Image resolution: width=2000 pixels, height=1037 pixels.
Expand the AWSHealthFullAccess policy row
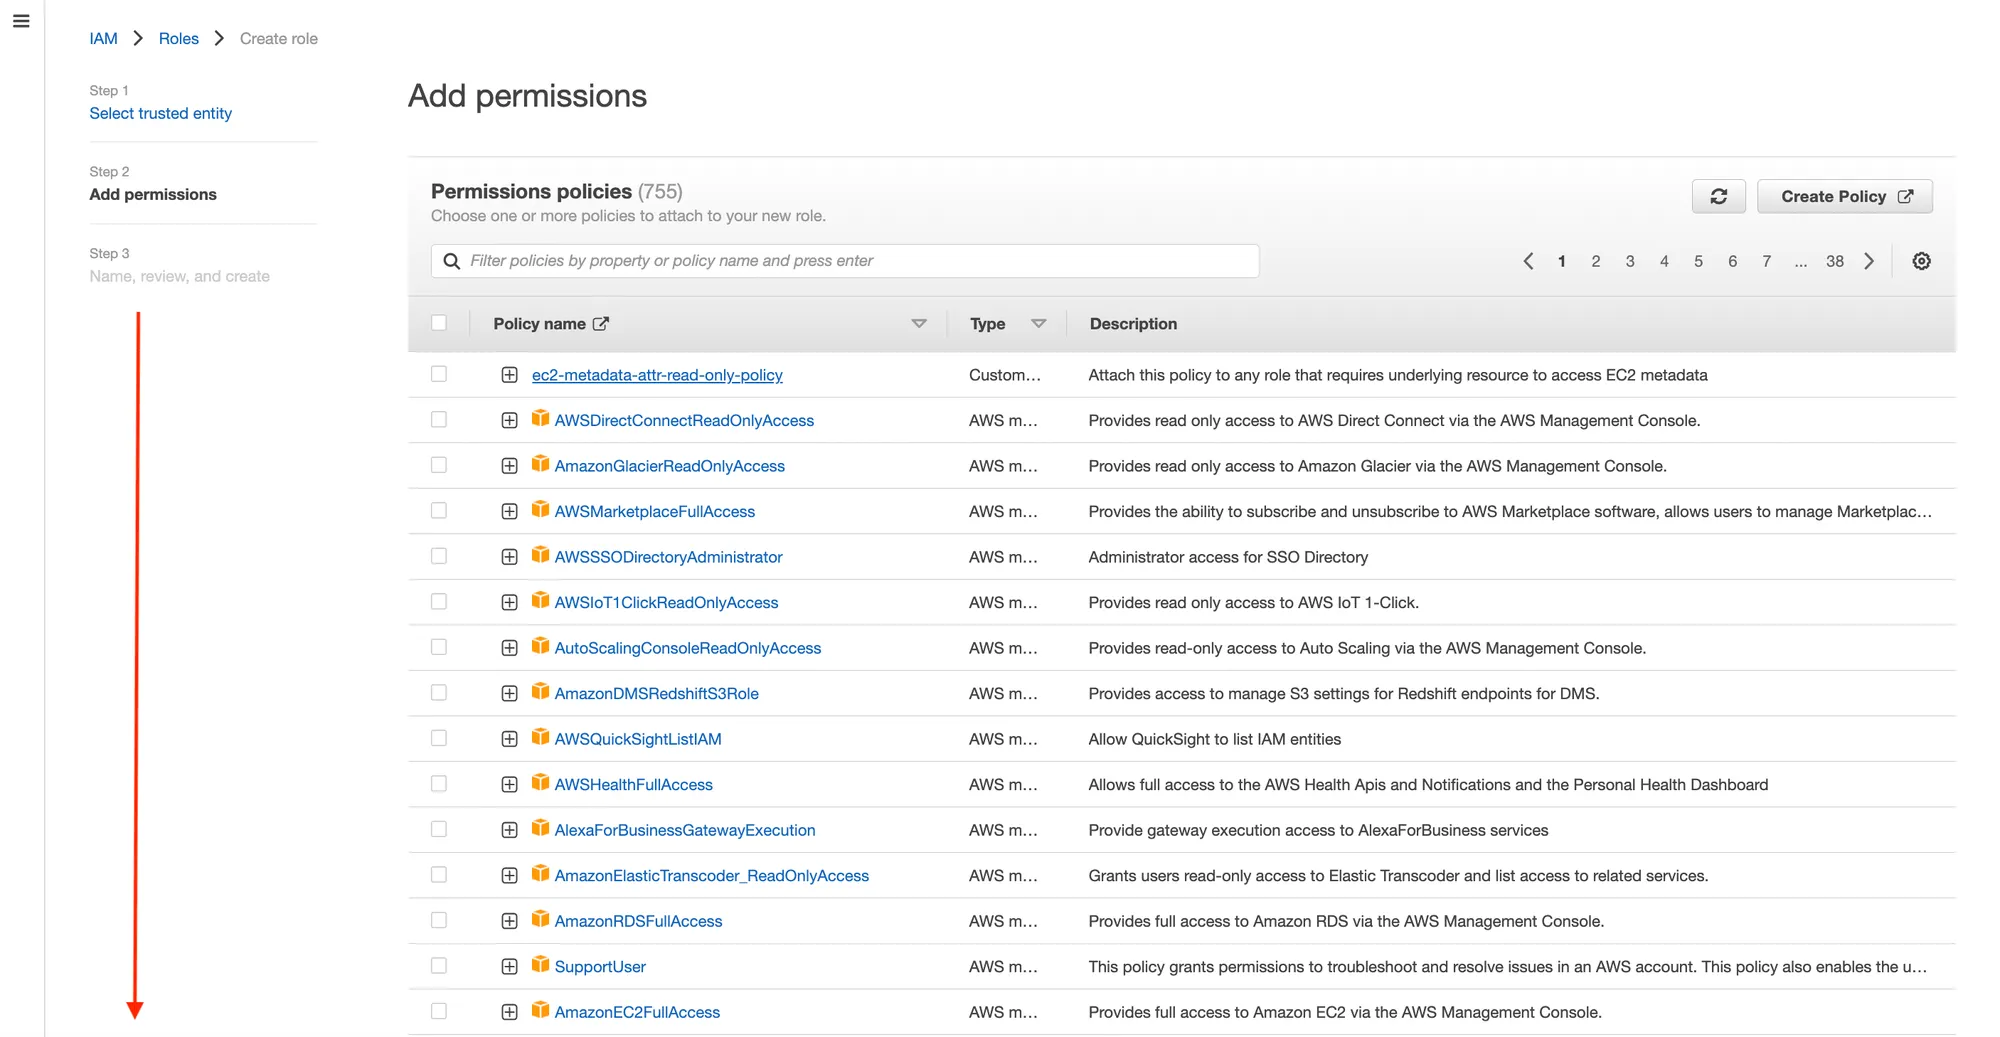click(509, 784)
